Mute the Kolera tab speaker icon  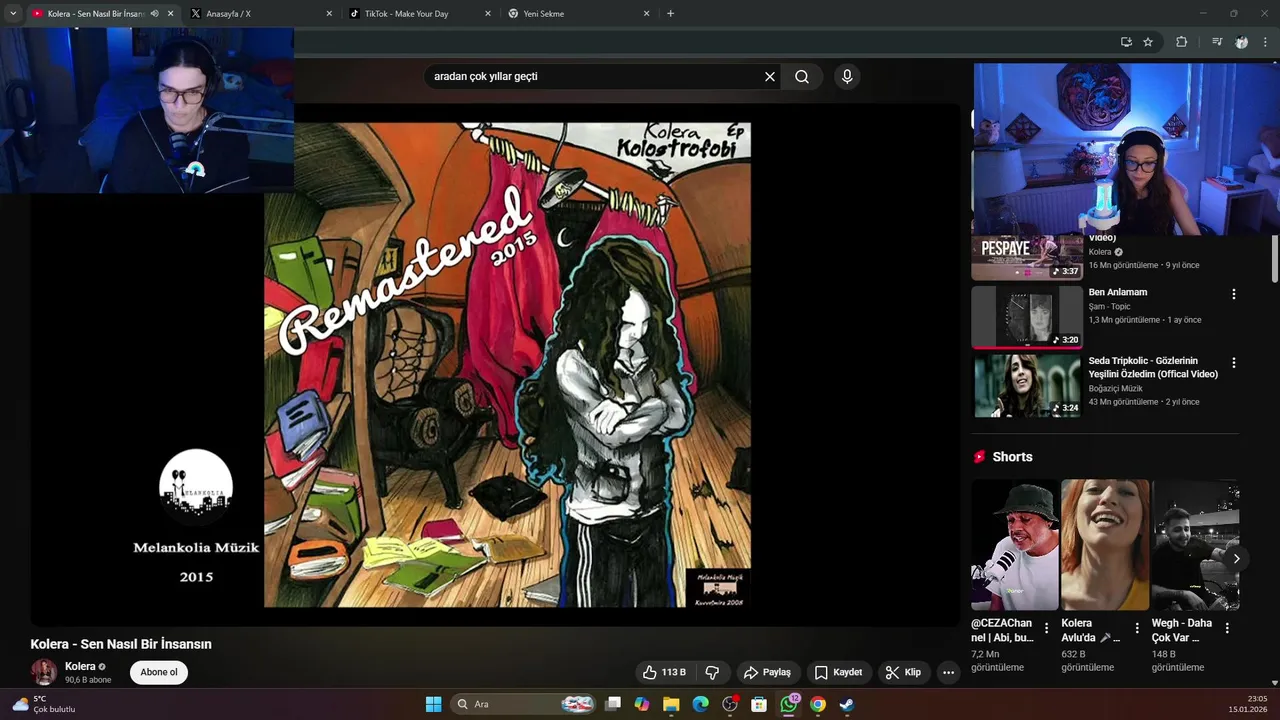[x=154, y=14]
